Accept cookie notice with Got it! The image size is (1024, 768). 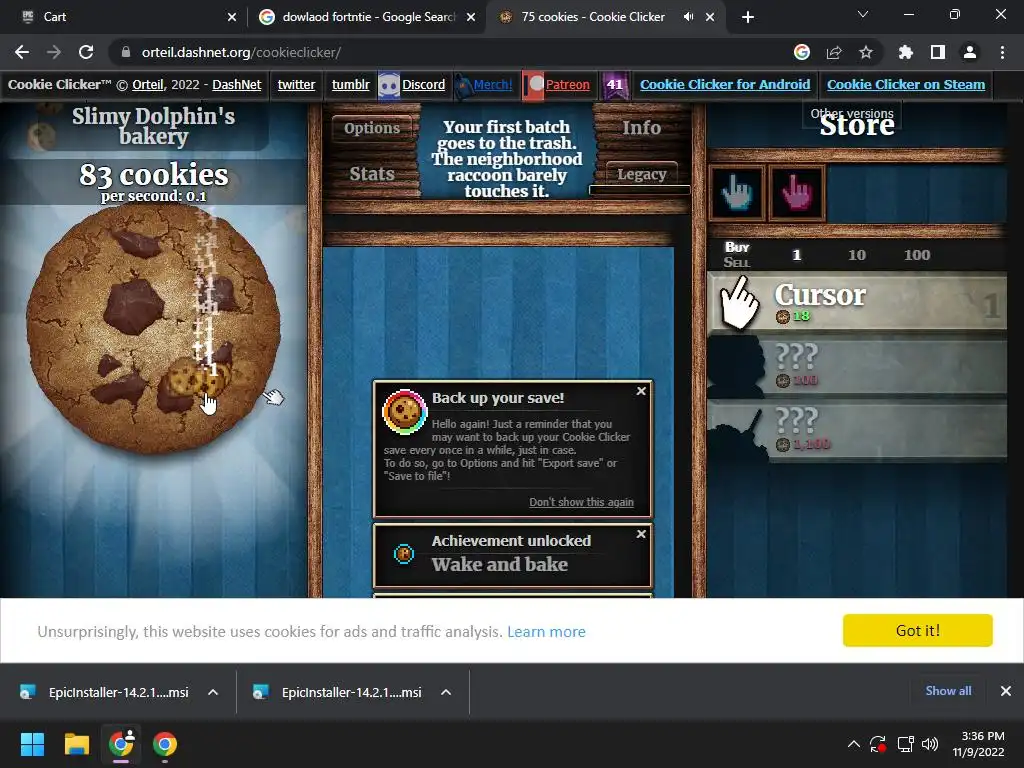(918, 630)
